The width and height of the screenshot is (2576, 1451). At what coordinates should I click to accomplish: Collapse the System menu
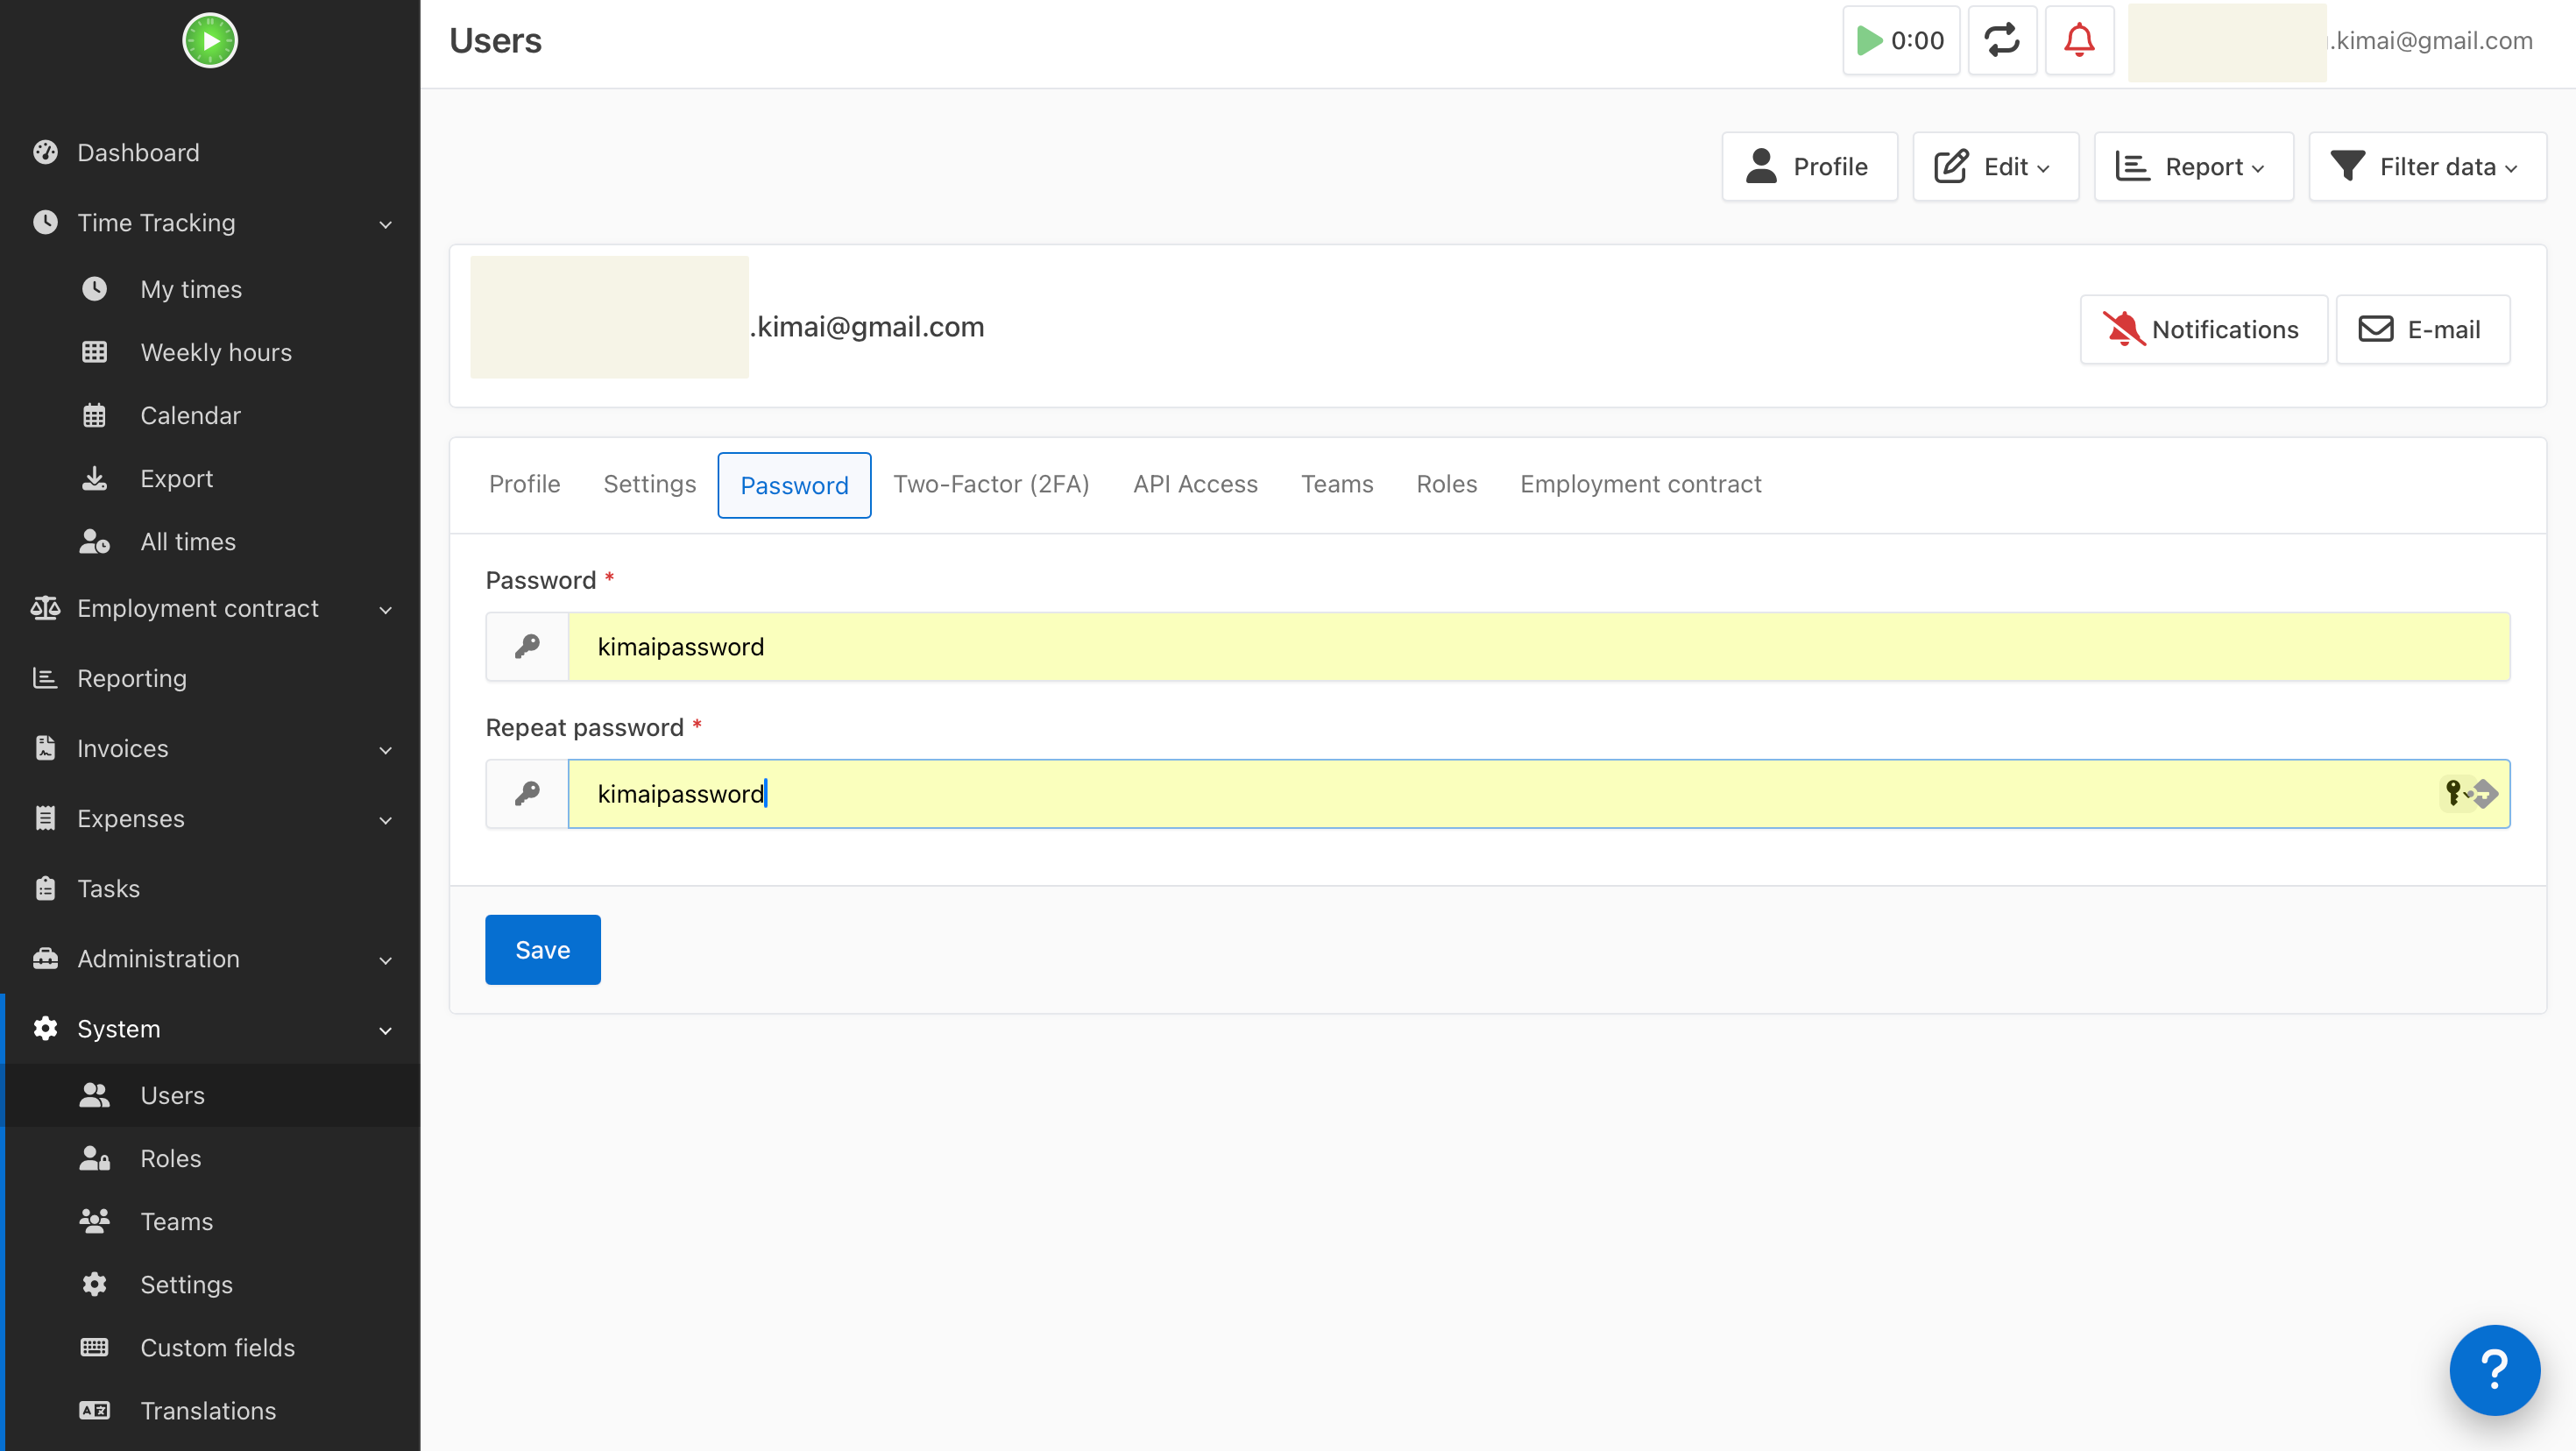pos(210,1028)
